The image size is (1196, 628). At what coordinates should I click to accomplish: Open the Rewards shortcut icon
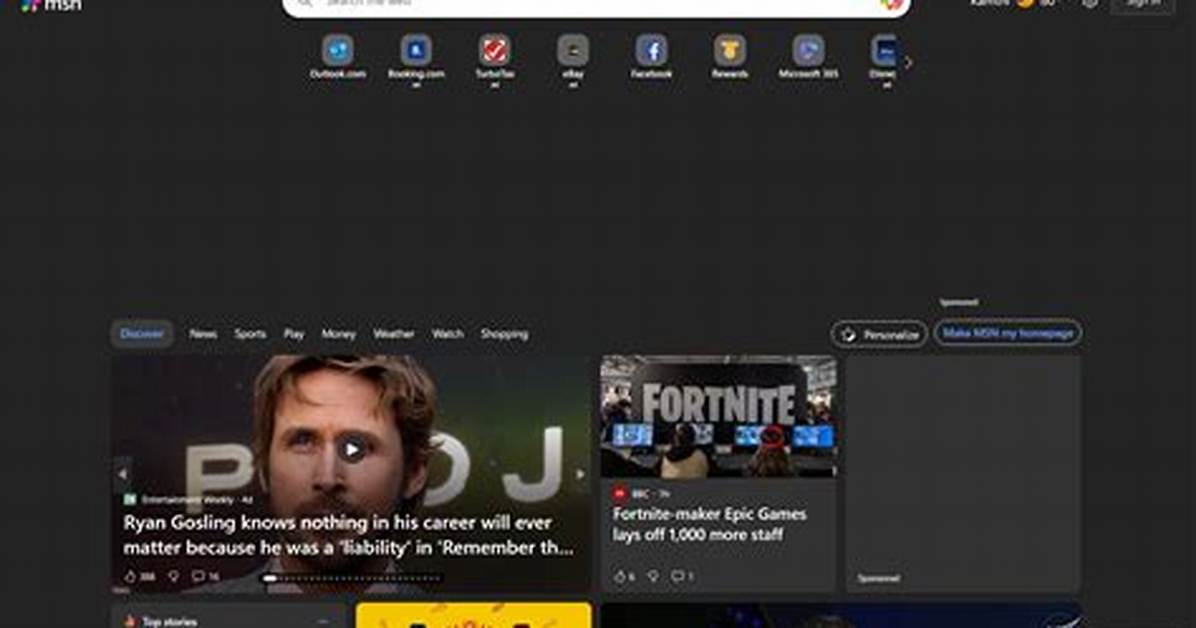(x=730, y=50)
